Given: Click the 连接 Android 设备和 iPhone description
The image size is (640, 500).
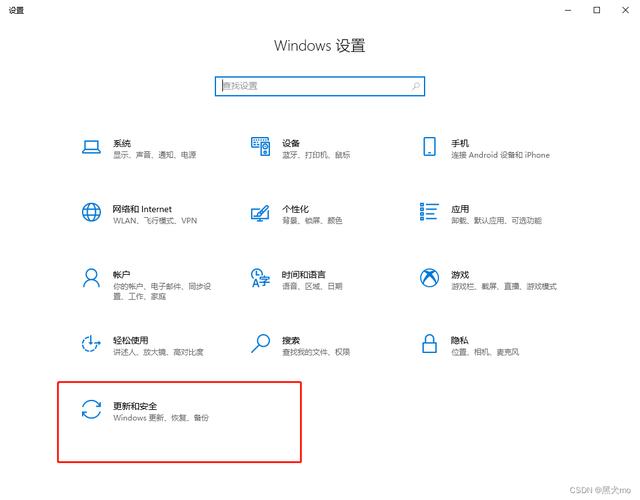Looking at the screenshot, I should 500,155.
